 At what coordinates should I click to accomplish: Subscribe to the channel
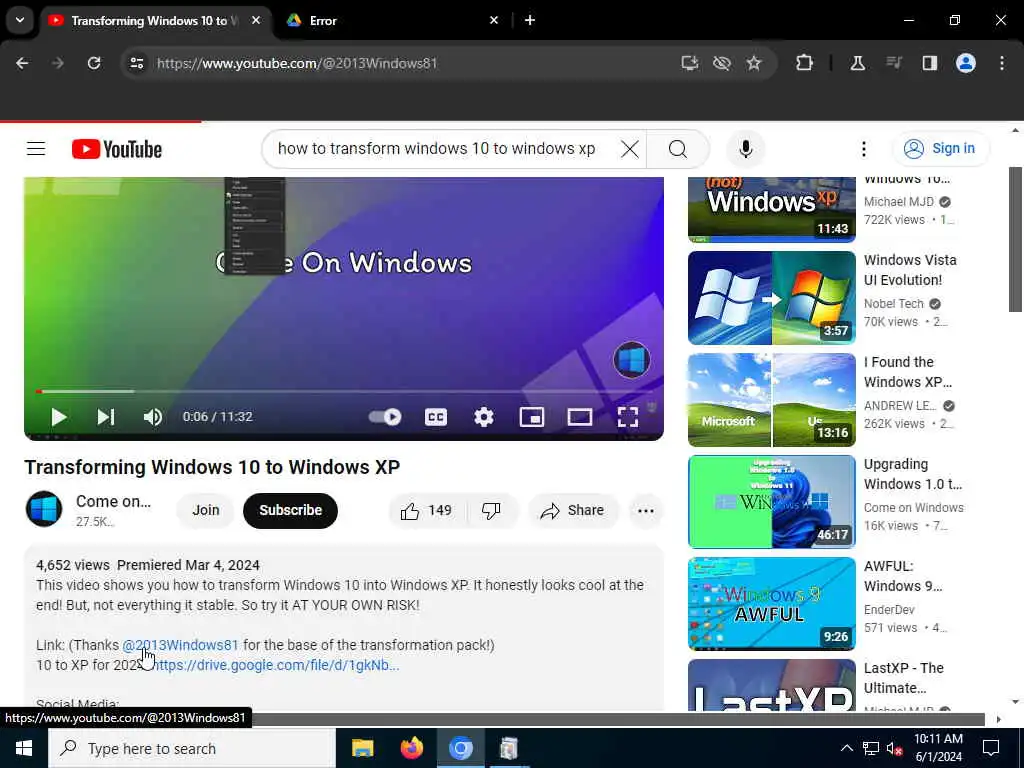[x=291, y=510]
